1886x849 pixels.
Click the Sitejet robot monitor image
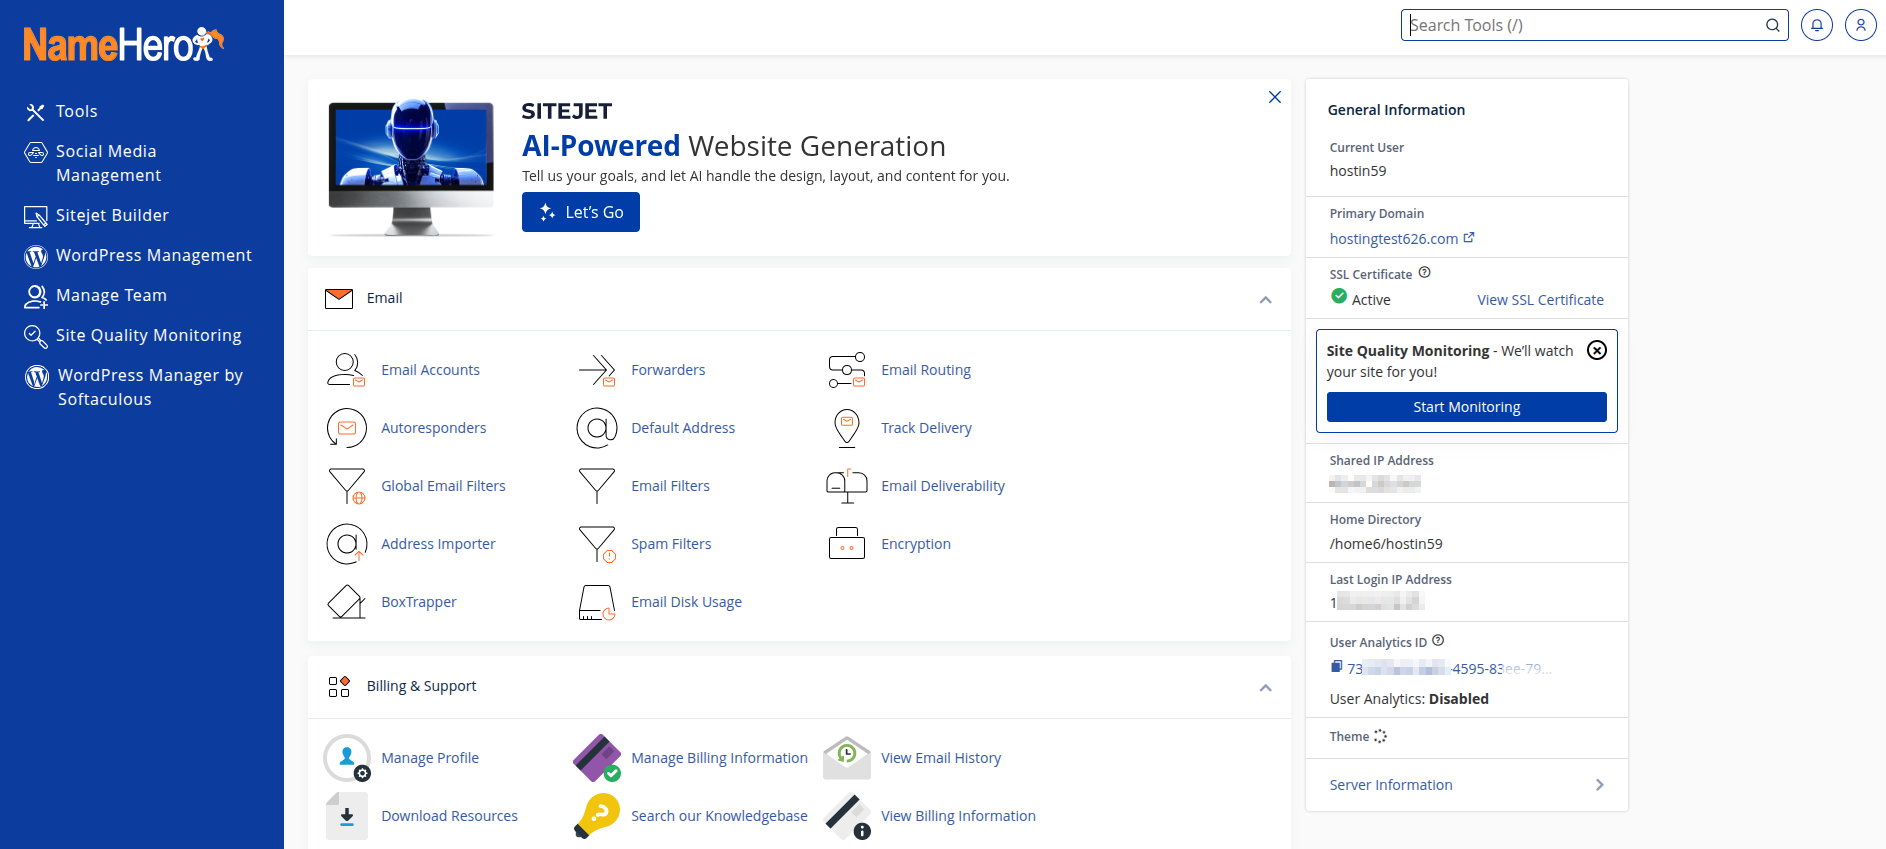click(x=411, y=168)
